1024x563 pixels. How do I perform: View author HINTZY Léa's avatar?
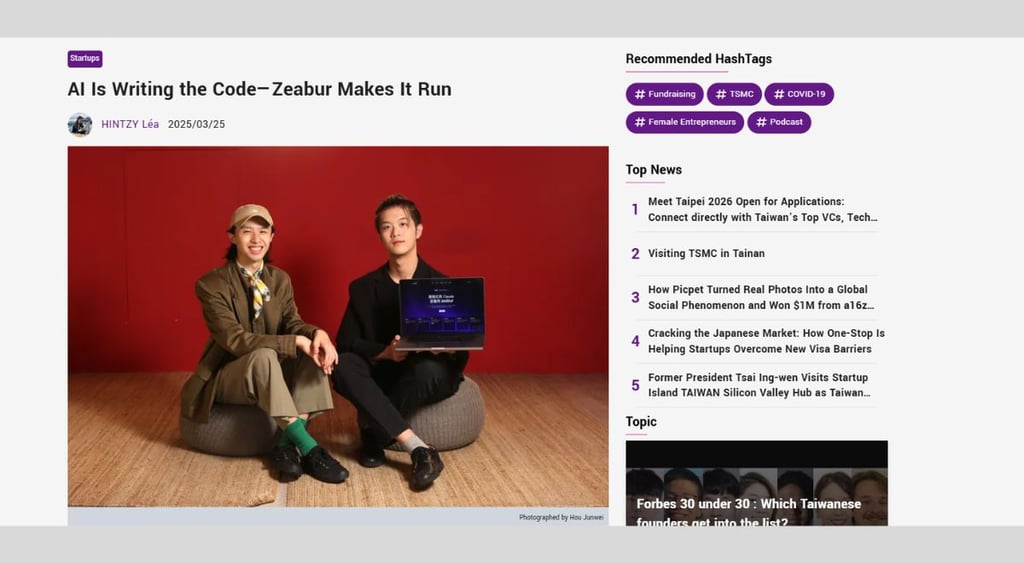click(80, 124)
